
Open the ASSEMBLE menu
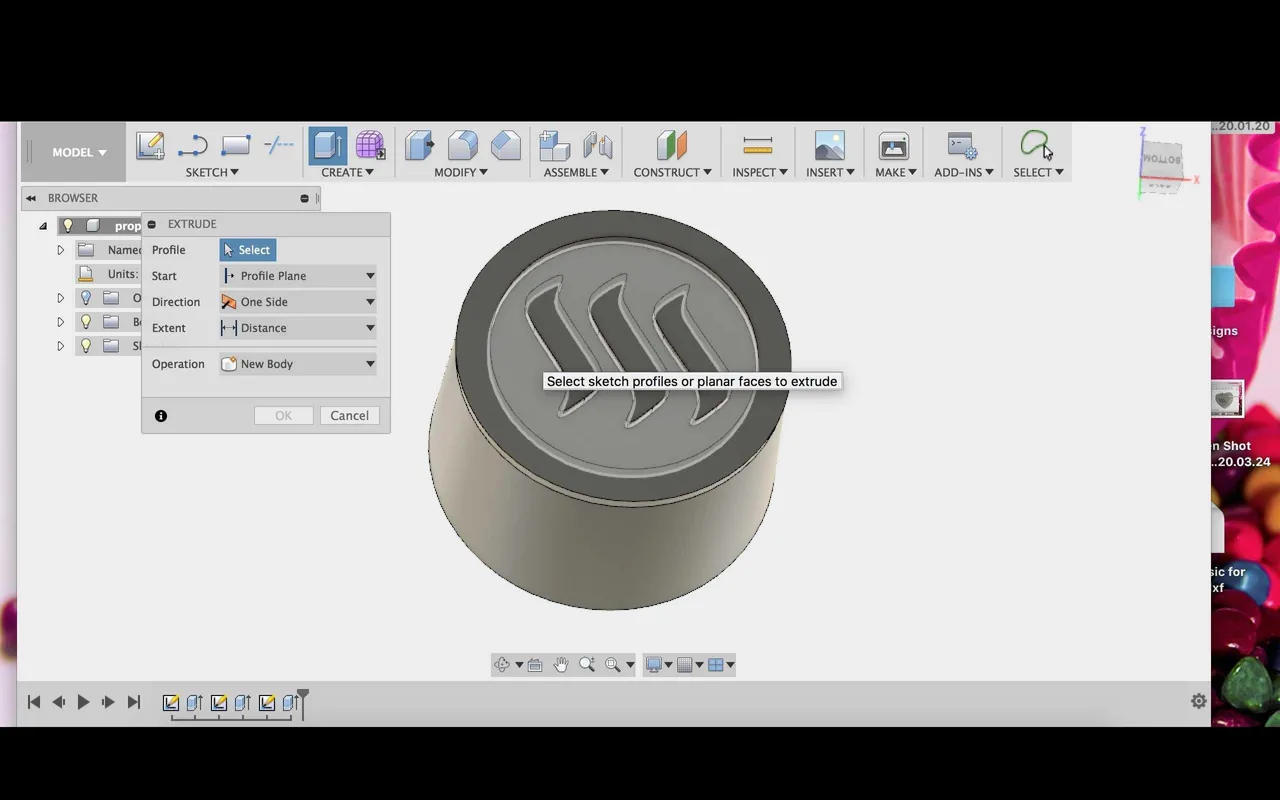click(x=576, y=172)
